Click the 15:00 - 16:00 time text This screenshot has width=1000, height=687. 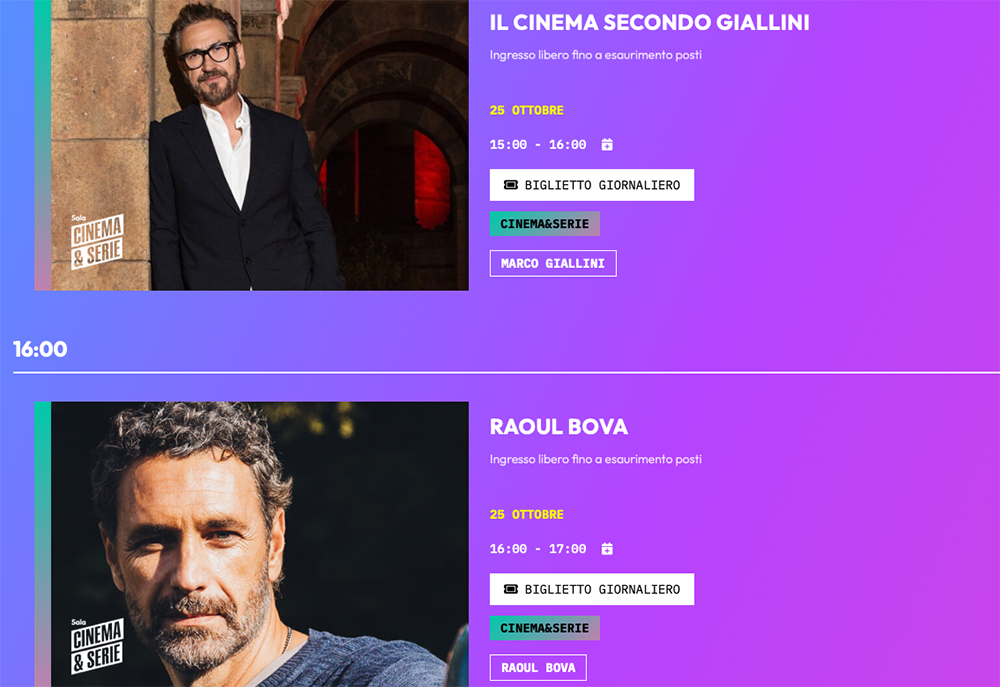(x=538, y=145)
